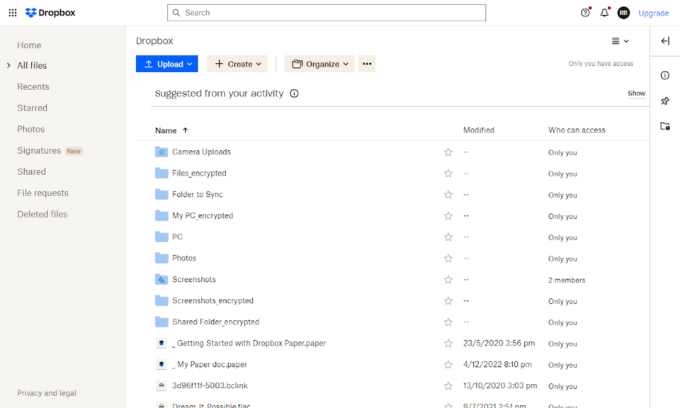
Task: Go to Recents in the sidebar
Action: coord(33,87)
